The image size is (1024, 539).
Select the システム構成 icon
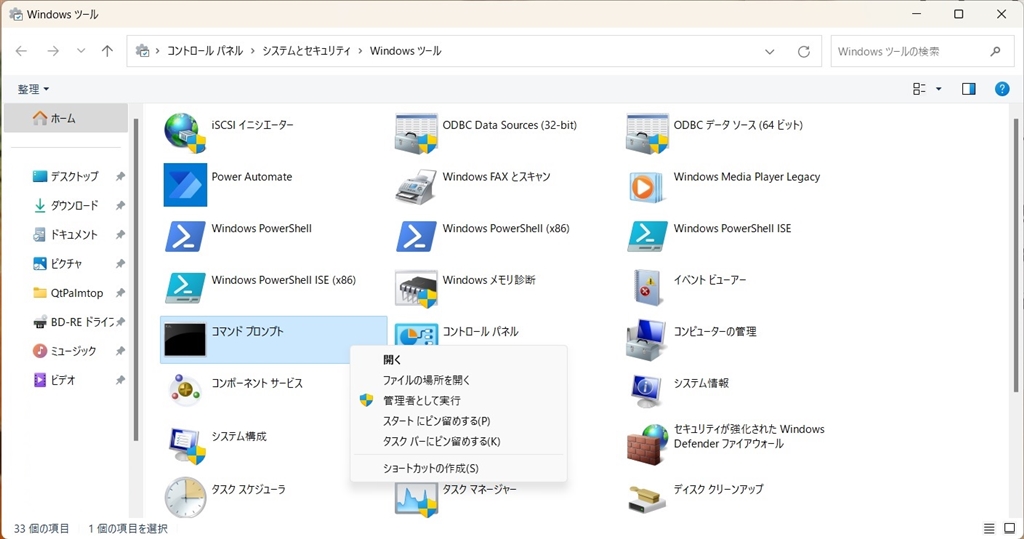[187, 446]
